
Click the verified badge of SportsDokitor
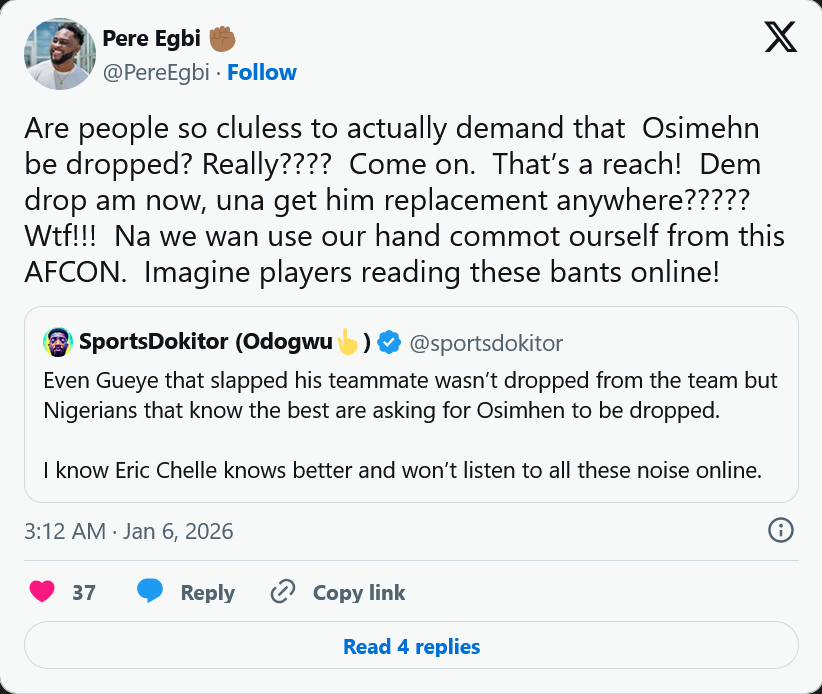(389, 343)
